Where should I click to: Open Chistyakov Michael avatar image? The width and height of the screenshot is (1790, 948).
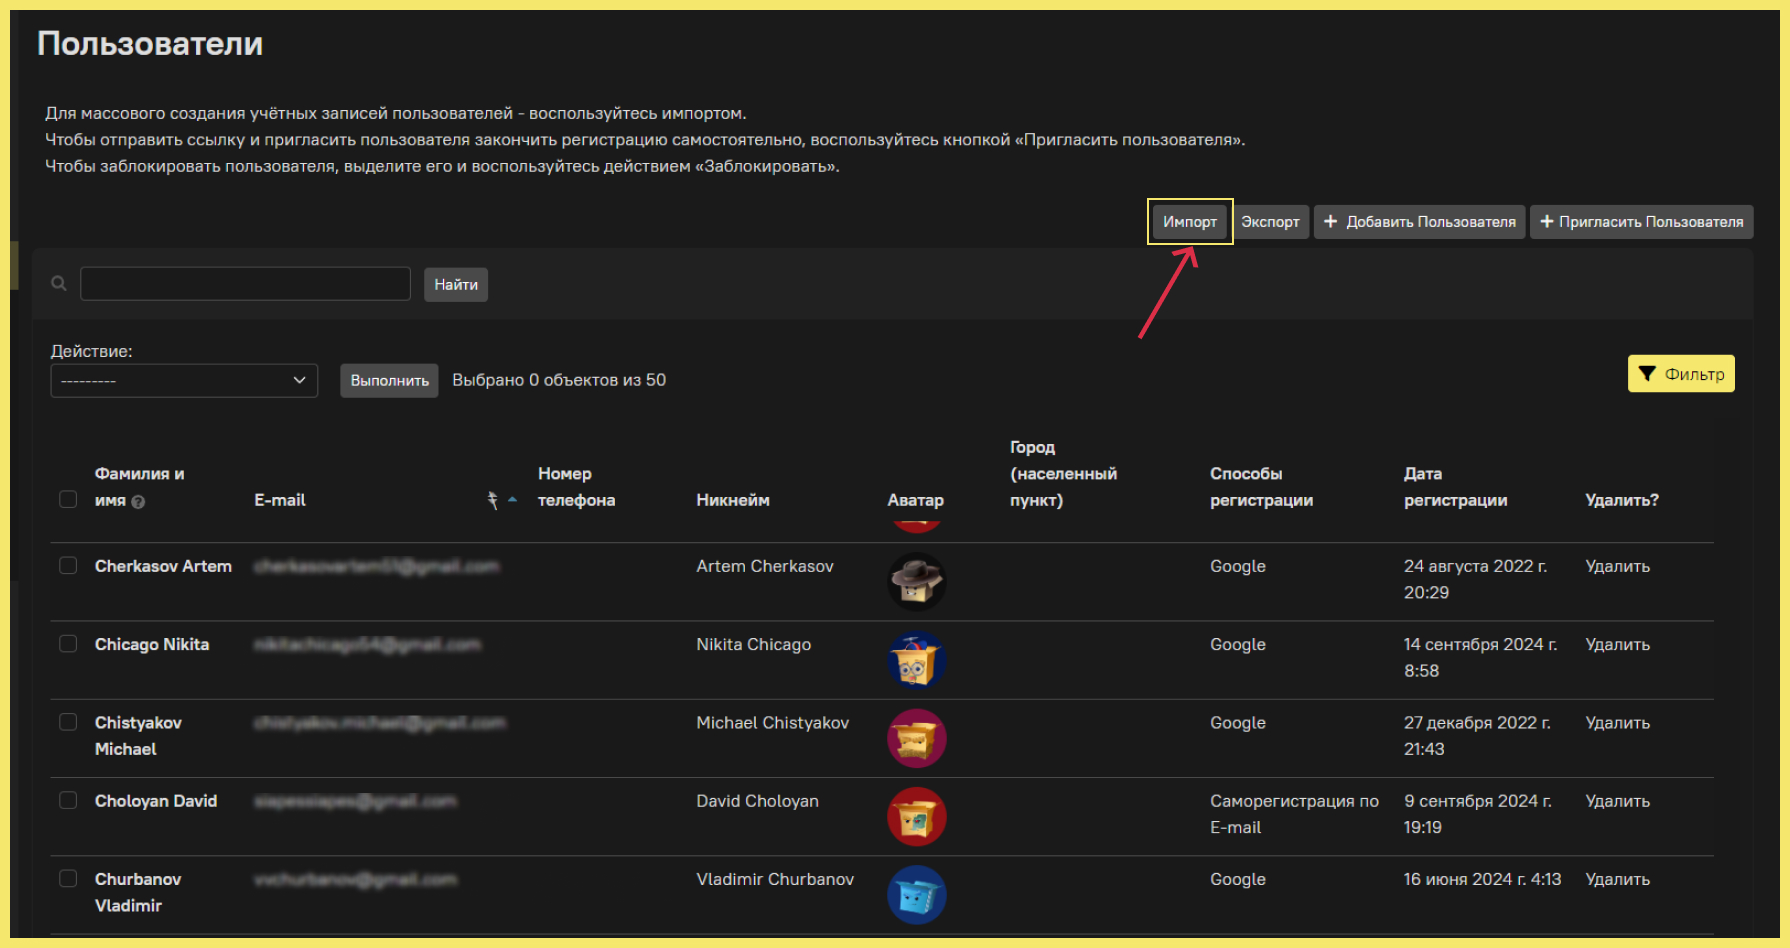916,738
